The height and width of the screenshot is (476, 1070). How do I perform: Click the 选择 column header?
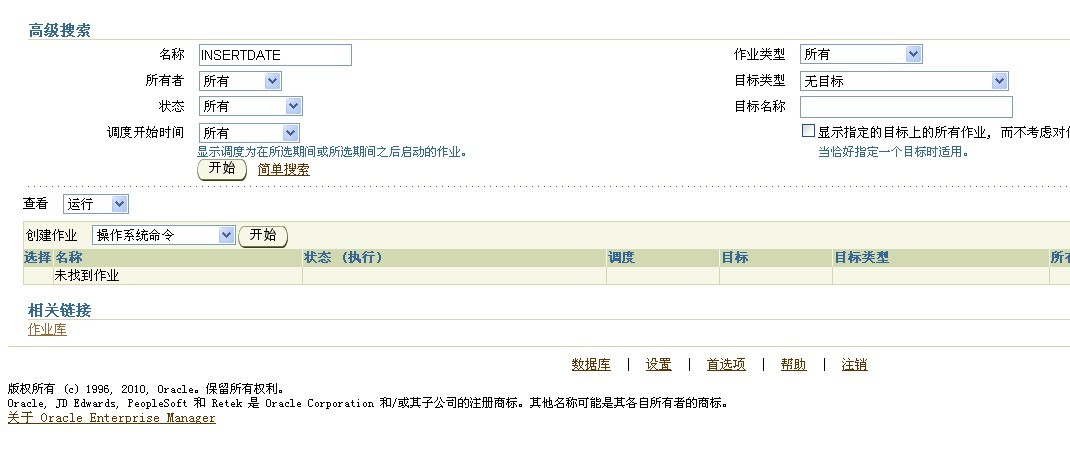tap(38, 257)
